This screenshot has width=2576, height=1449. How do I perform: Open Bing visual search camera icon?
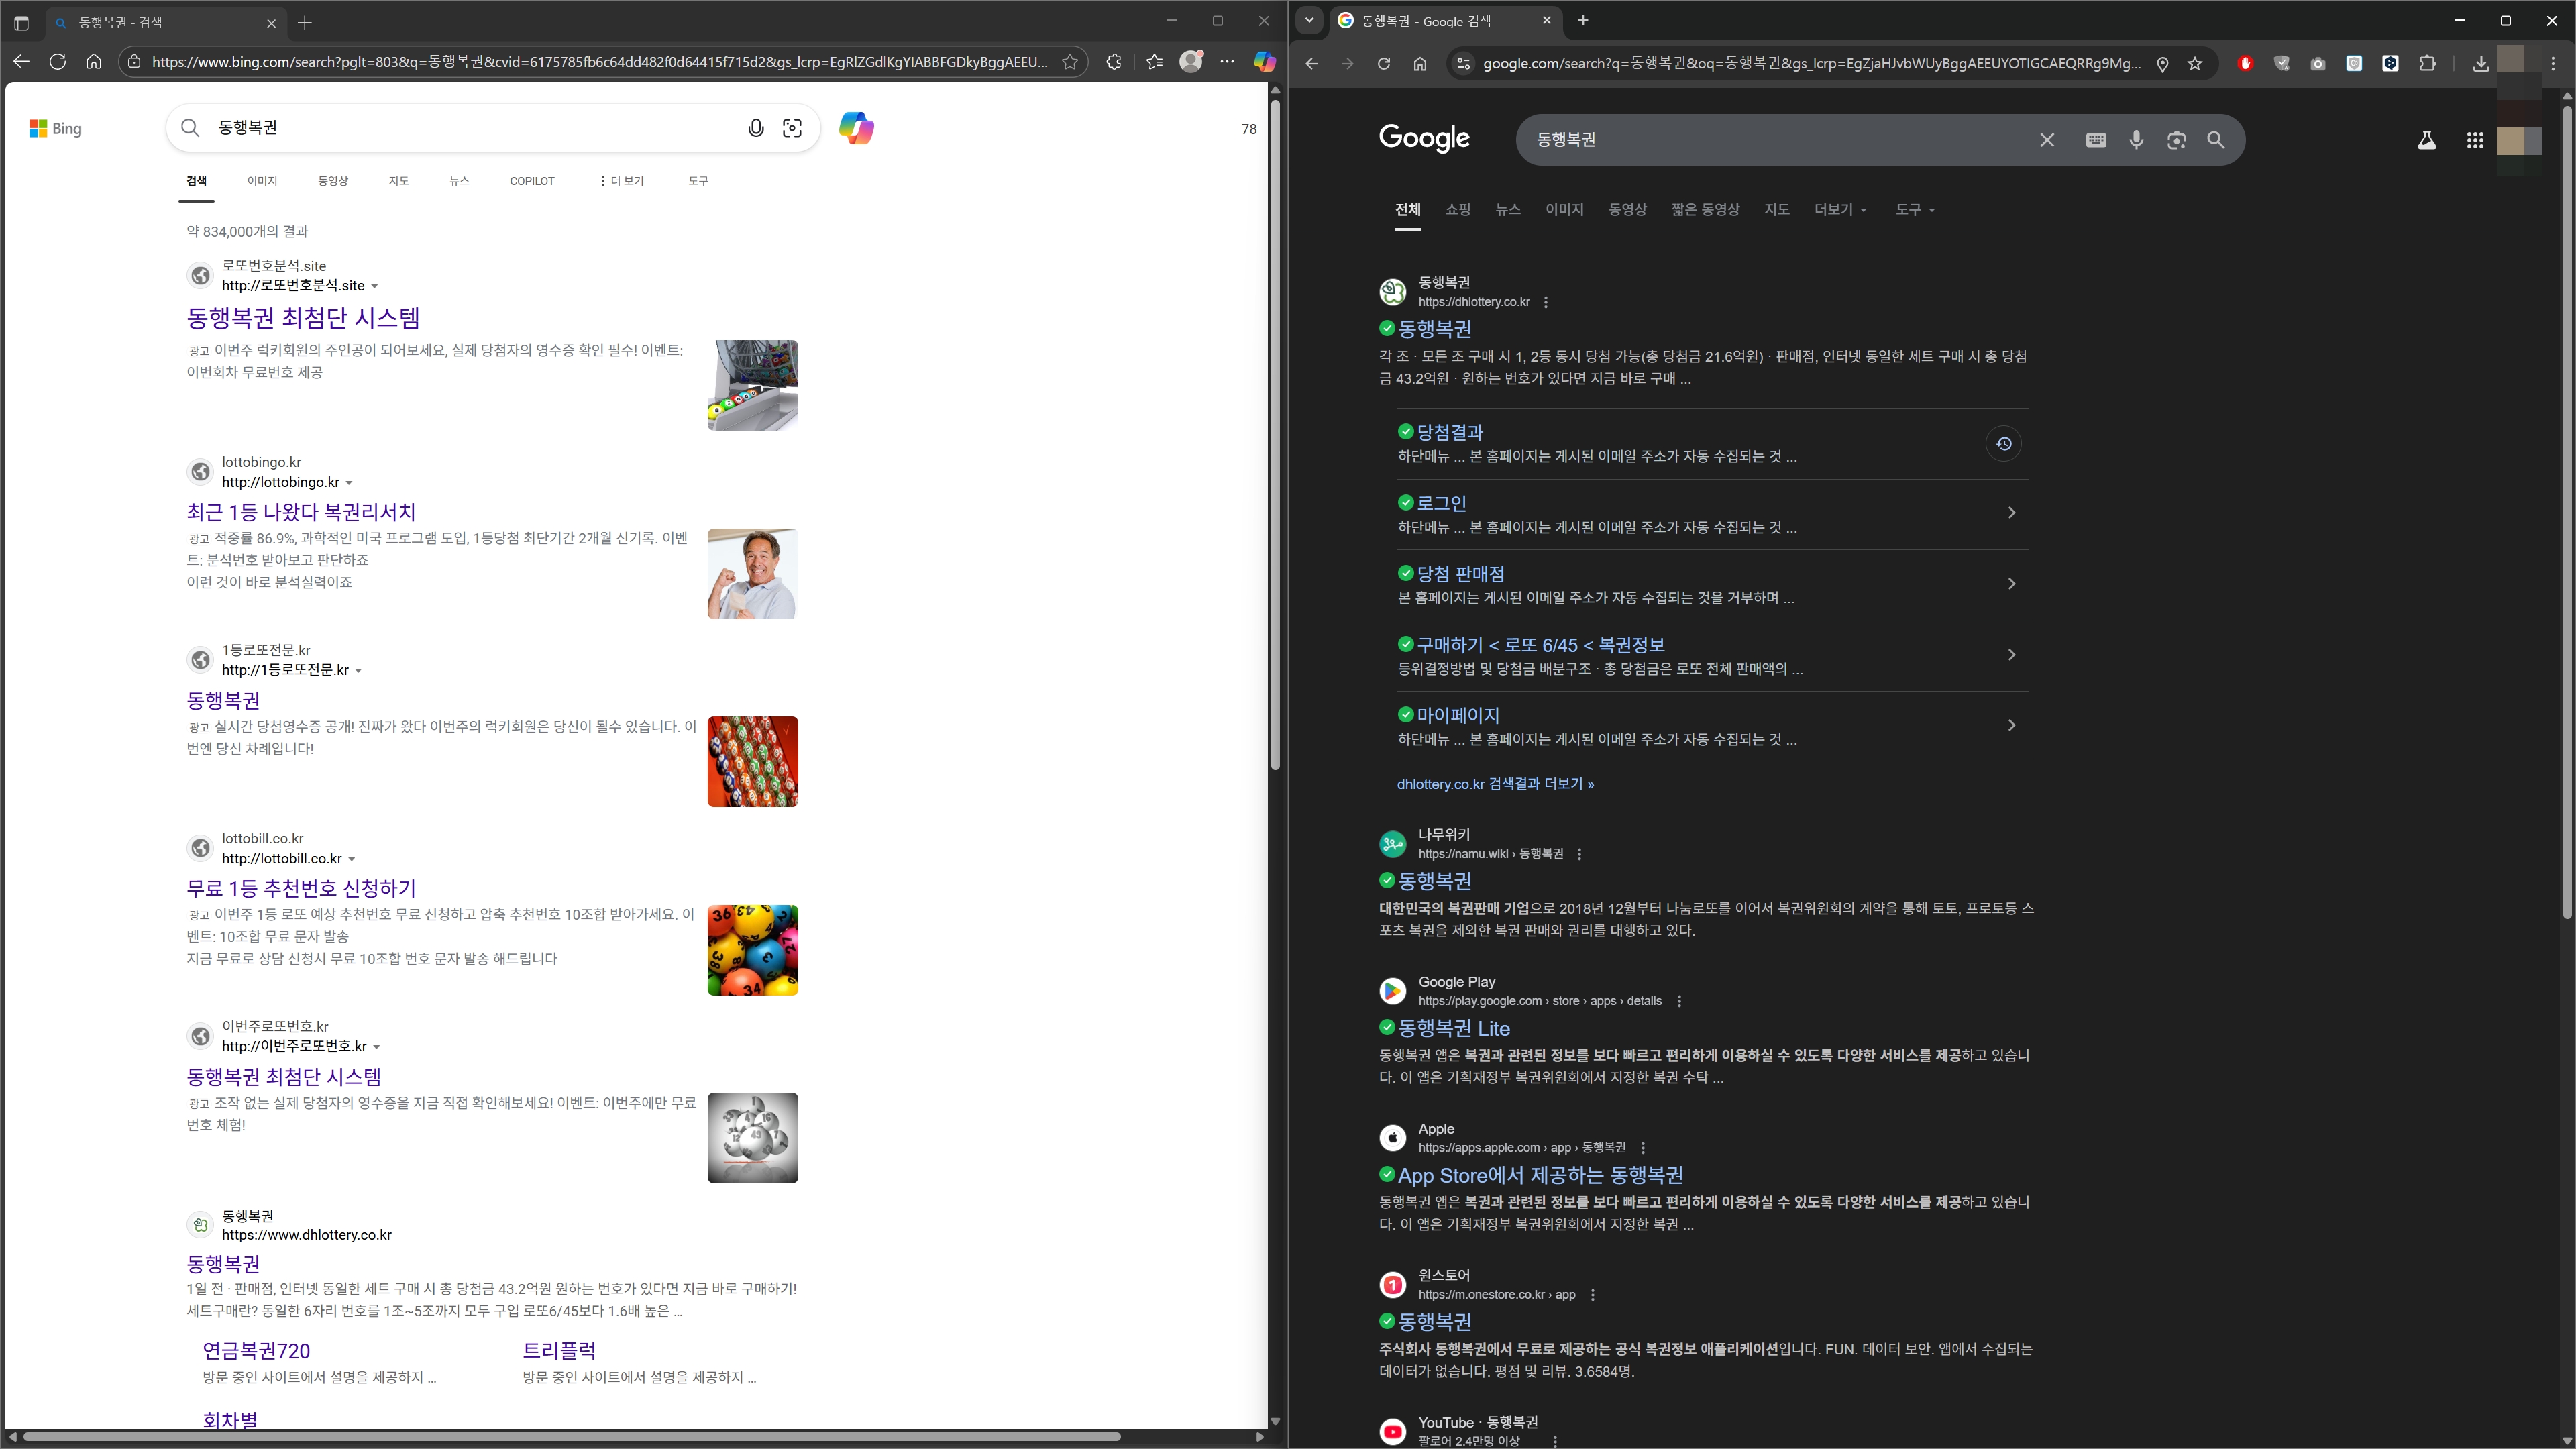[792, 128]
